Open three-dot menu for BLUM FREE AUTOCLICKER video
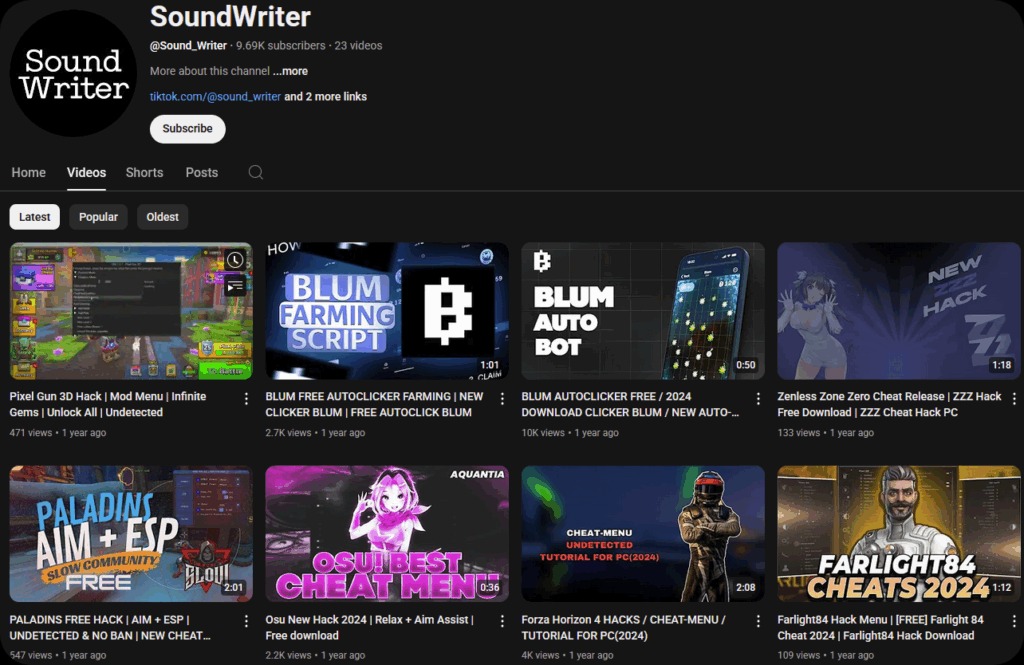This screenshot has width=1024, height=665. [x=503, y=398]
